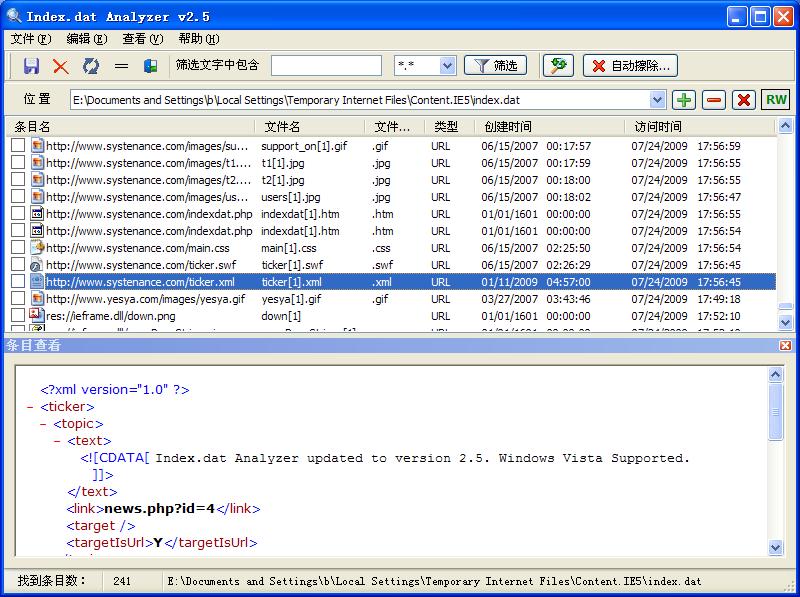Screen dimensions: 800x597
Task: Open the 帮助(H) menu
Action: pos(199,39)
